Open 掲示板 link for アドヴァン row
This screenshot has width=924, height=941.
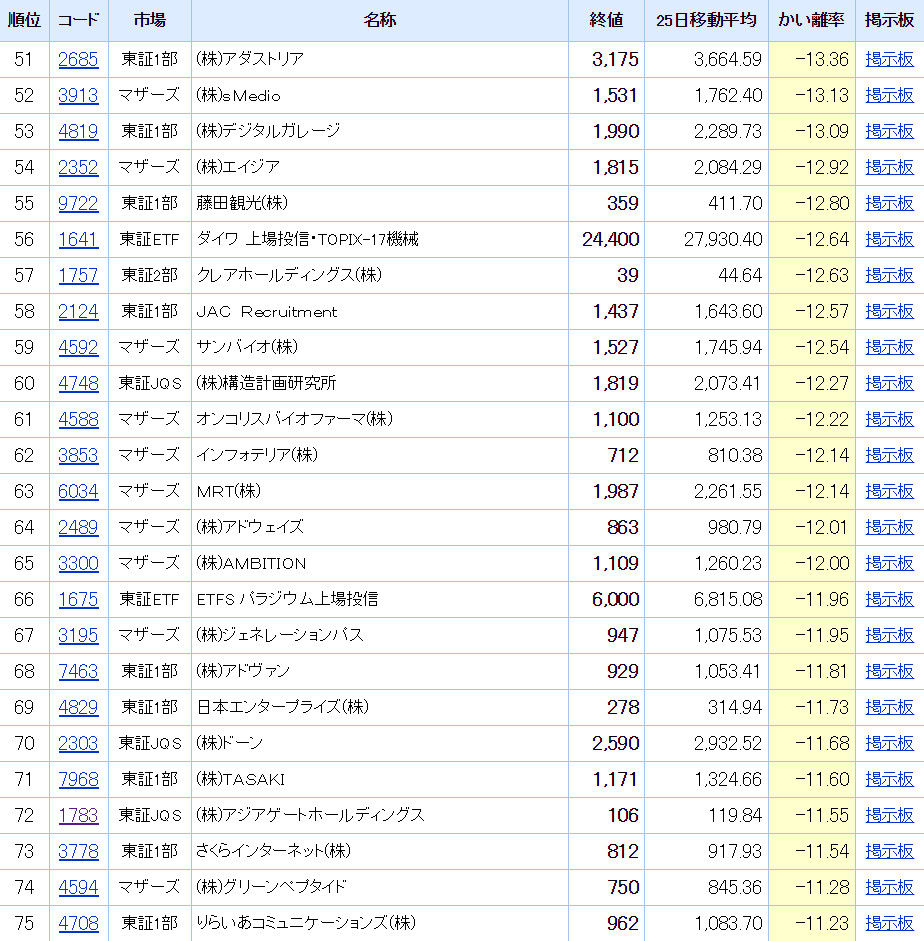click(889, 672)
